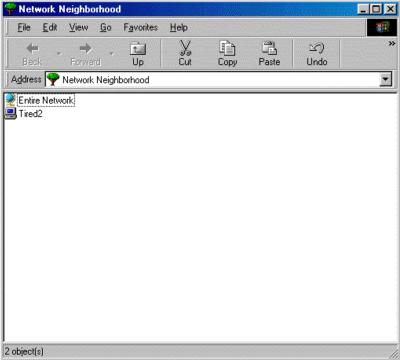400x360 pixels.
Task: Open the Go menu
Action: point(106,27)
